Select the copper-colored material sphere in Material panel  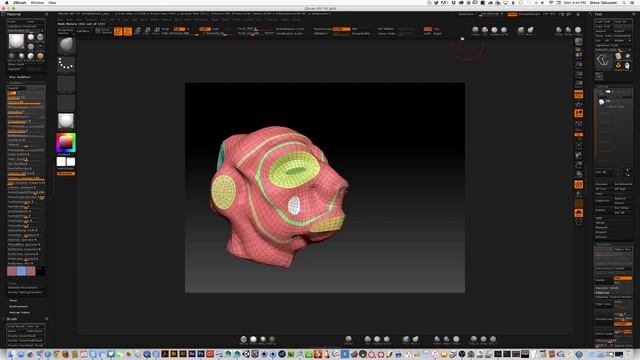[40, 56]
